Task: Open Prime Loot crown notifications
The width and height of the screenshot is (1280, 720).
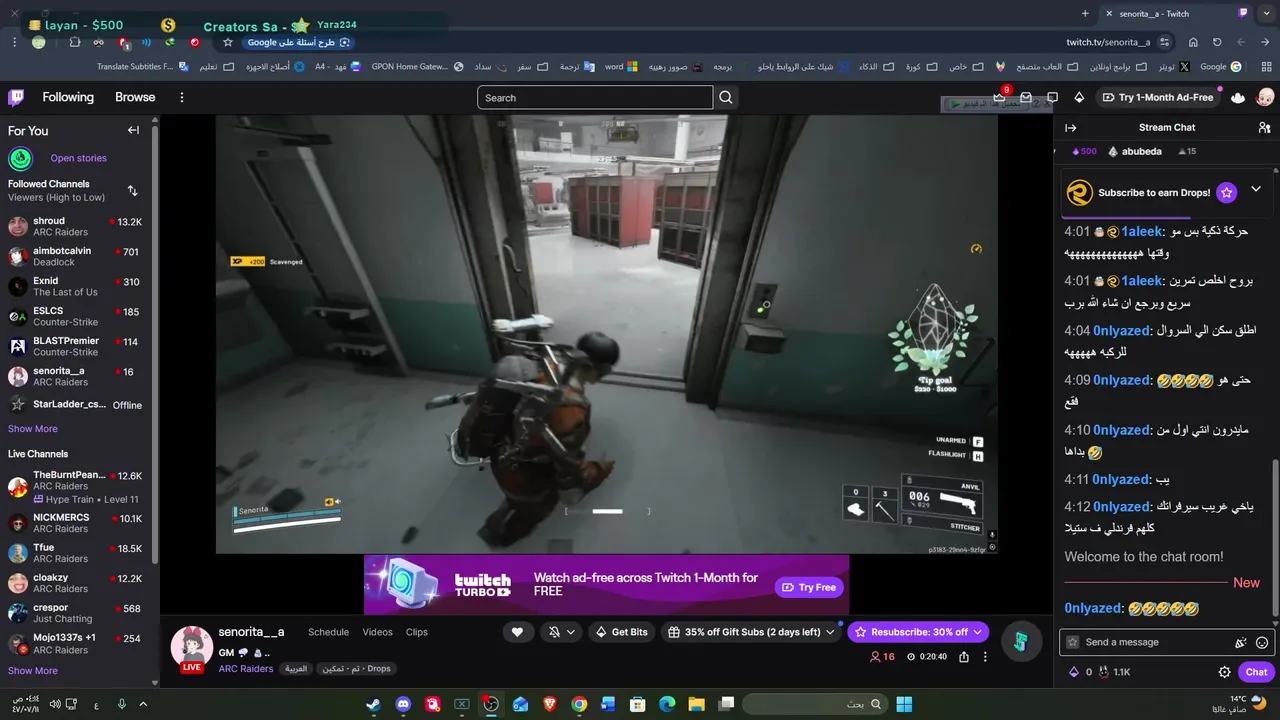Action: pos(999,97)
